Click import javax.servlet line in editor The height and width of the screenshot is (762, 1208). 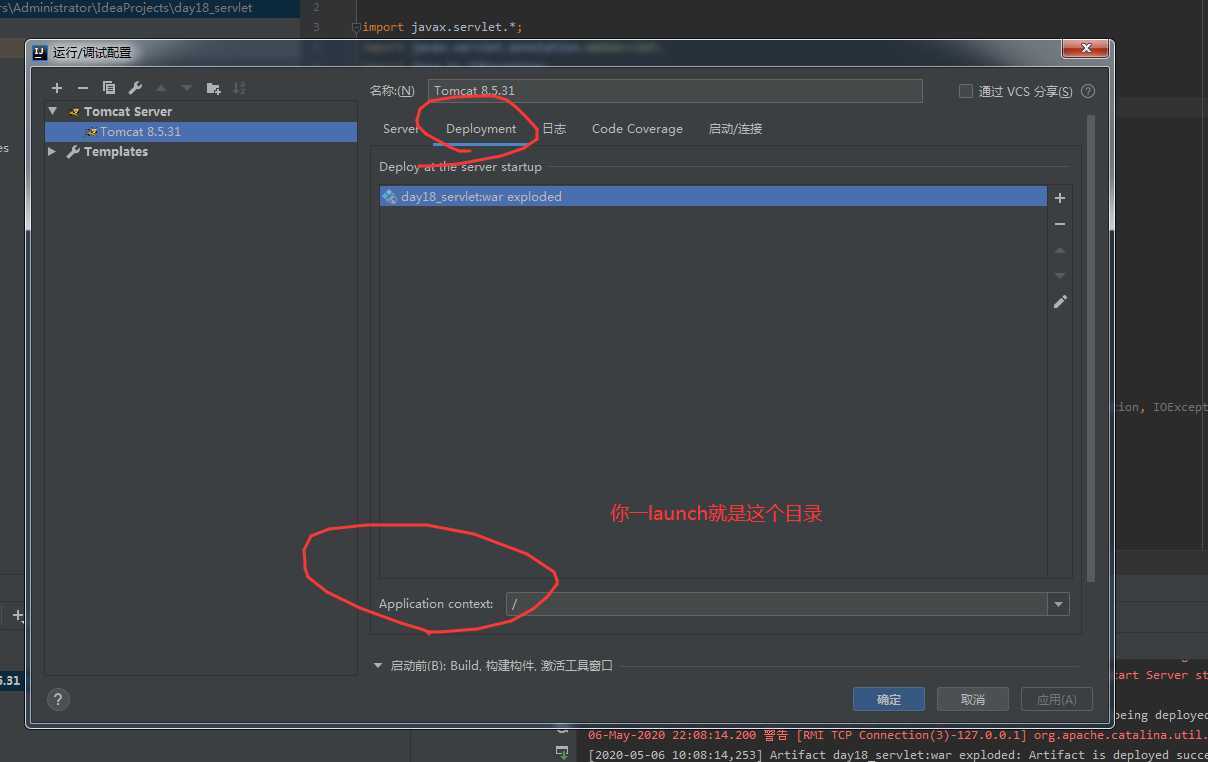click(442, 27)
